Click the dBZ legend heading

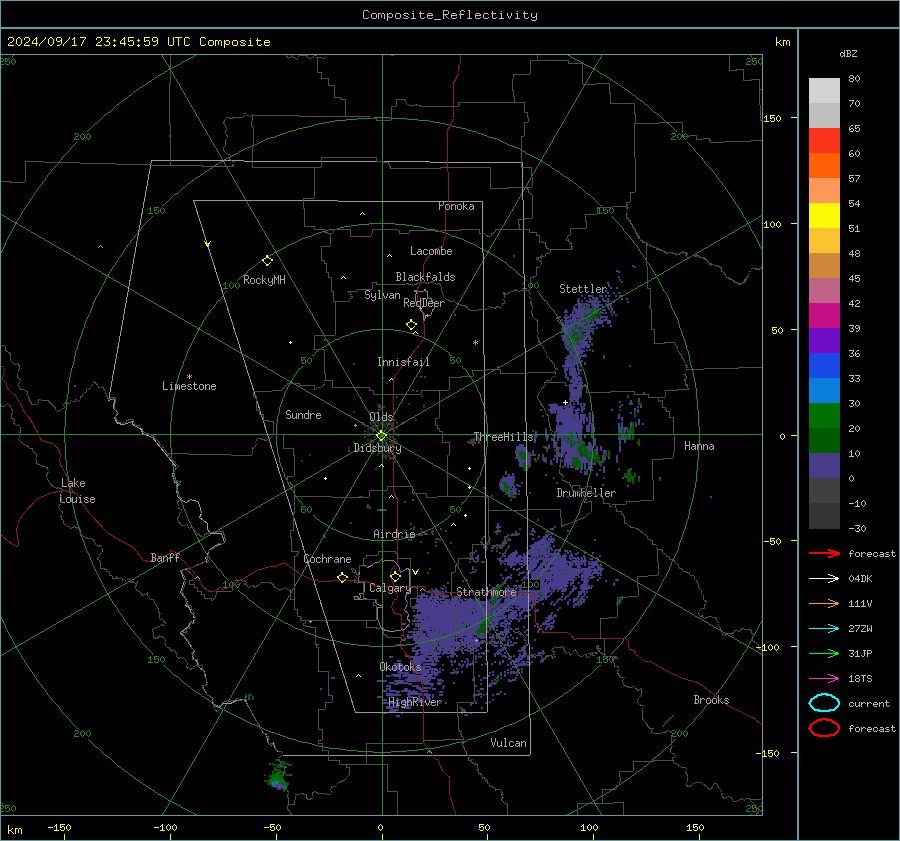tap(848, 54)
